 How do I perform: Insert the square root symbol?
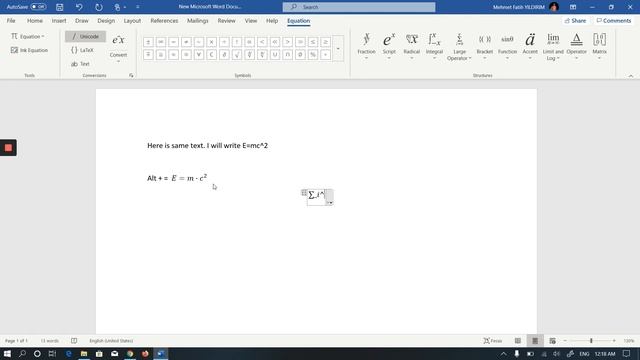[237, 55]
